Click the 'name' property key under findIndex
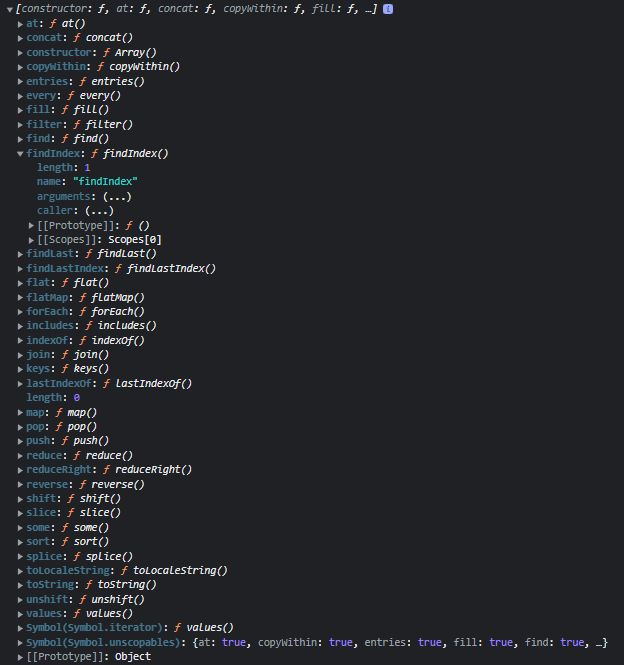624x665 pixels. (x=49, y=182)
